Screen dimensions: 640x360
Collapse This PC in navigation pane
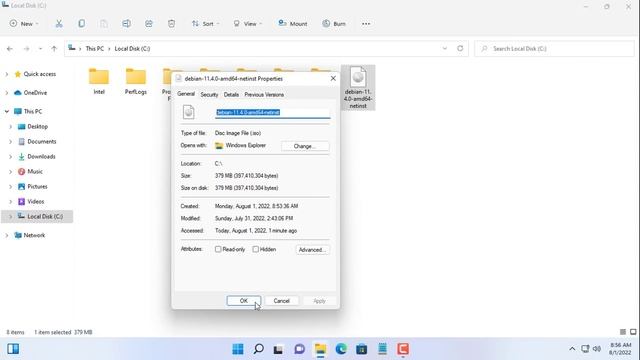(7, 111)
